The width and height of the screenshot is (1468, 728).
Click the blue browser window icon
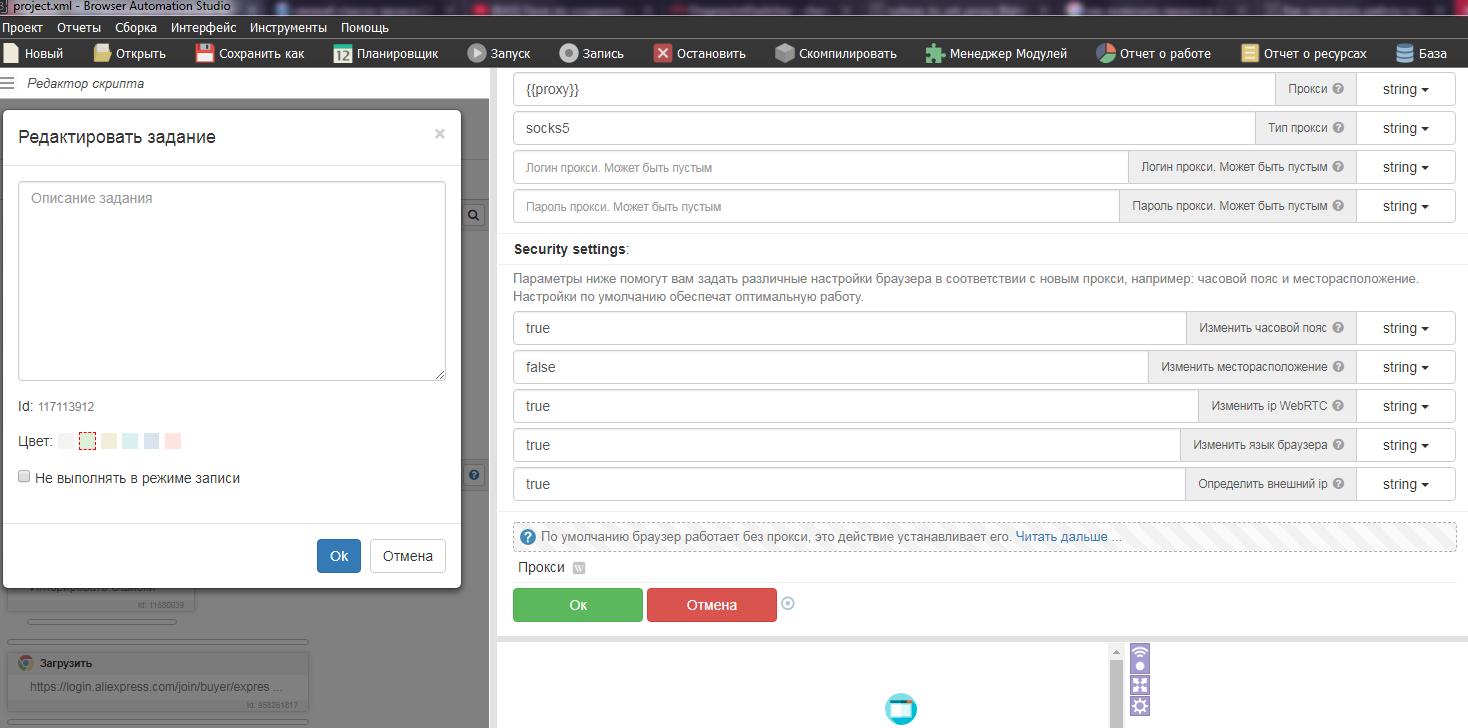click(x=901, y=708)
